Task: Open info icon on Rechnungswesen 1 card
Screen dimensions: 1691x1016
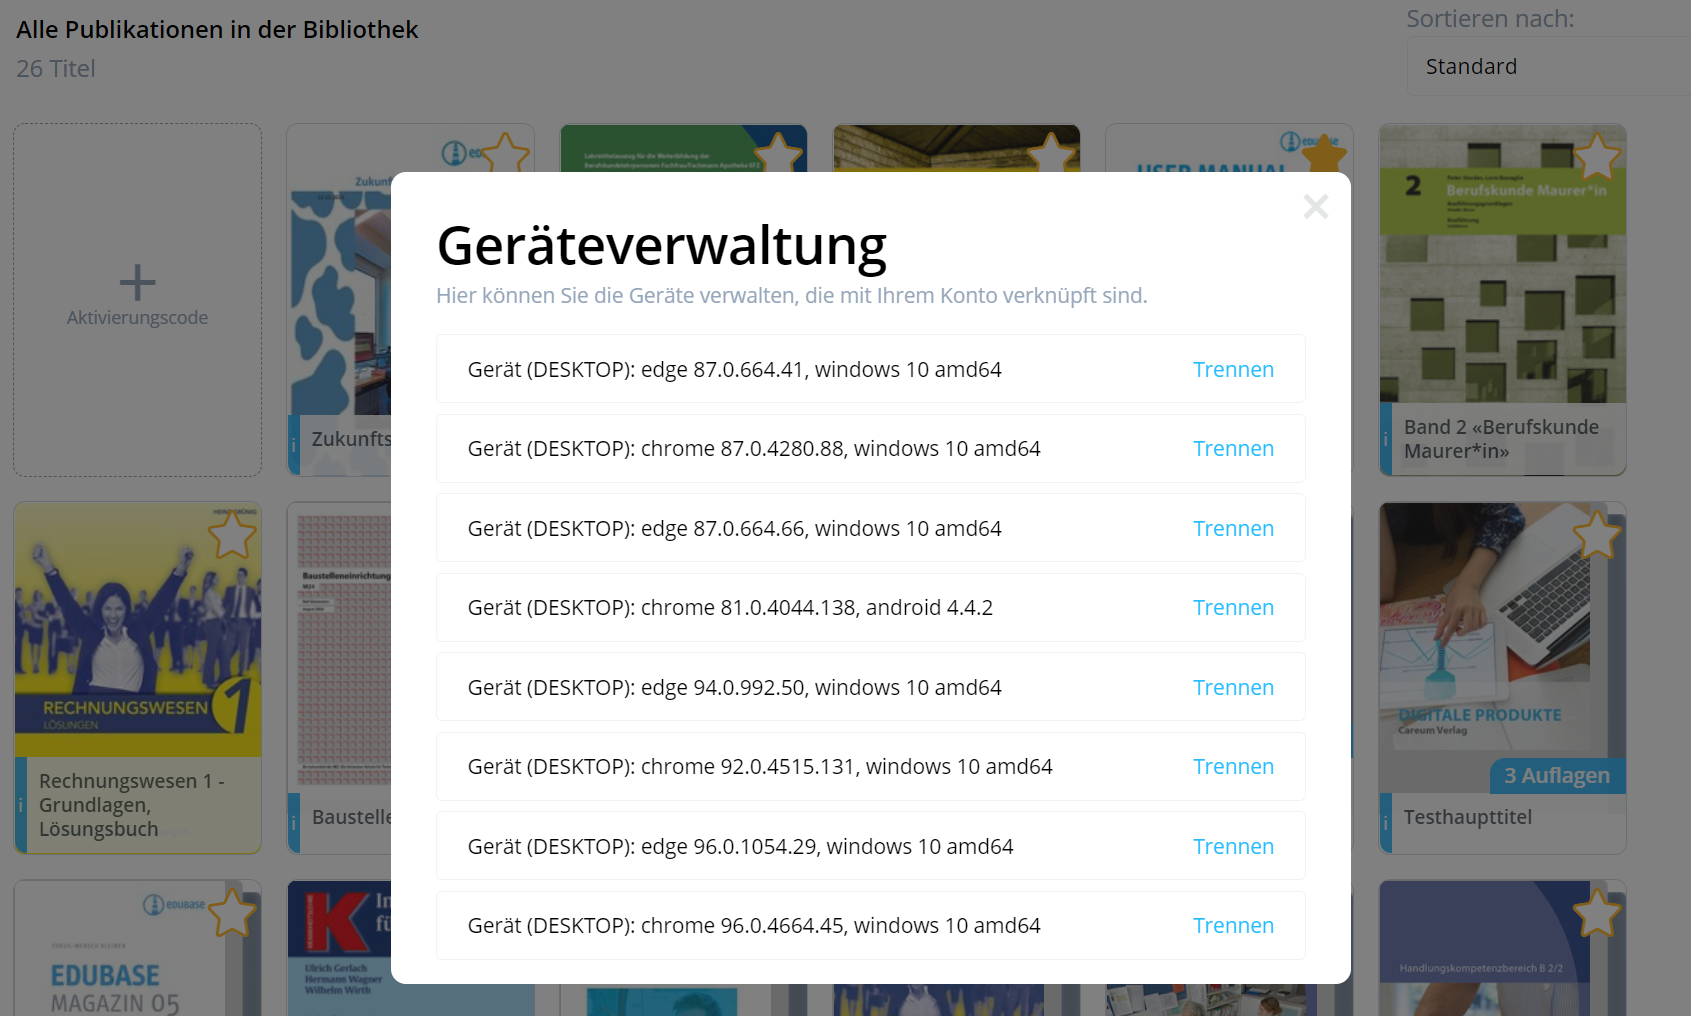Action: (x=21, y=805)
